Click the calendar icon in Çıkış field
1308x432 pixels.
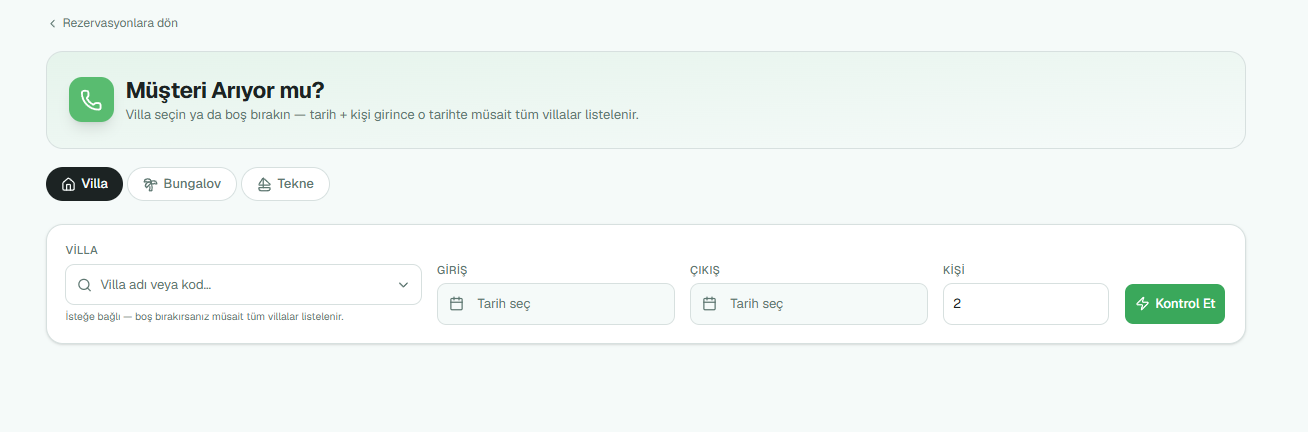click(709, 304)
